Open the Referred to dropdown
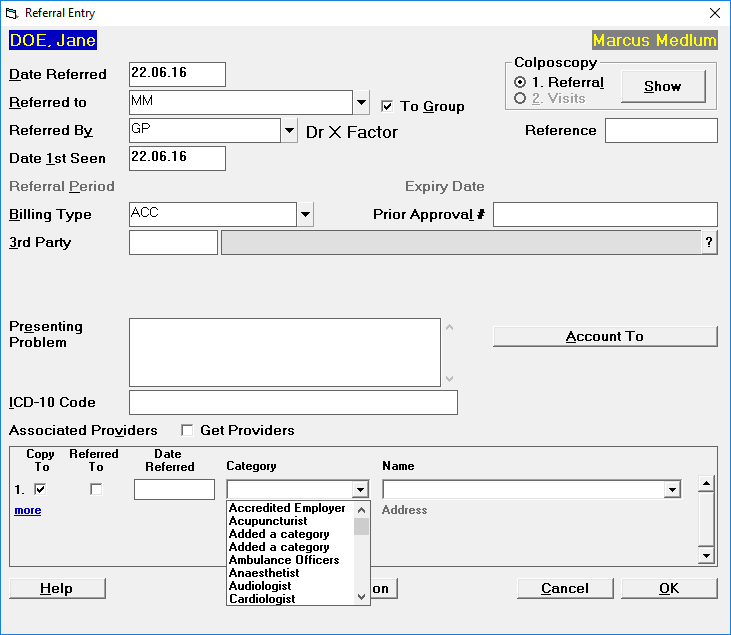 (361, 102)
